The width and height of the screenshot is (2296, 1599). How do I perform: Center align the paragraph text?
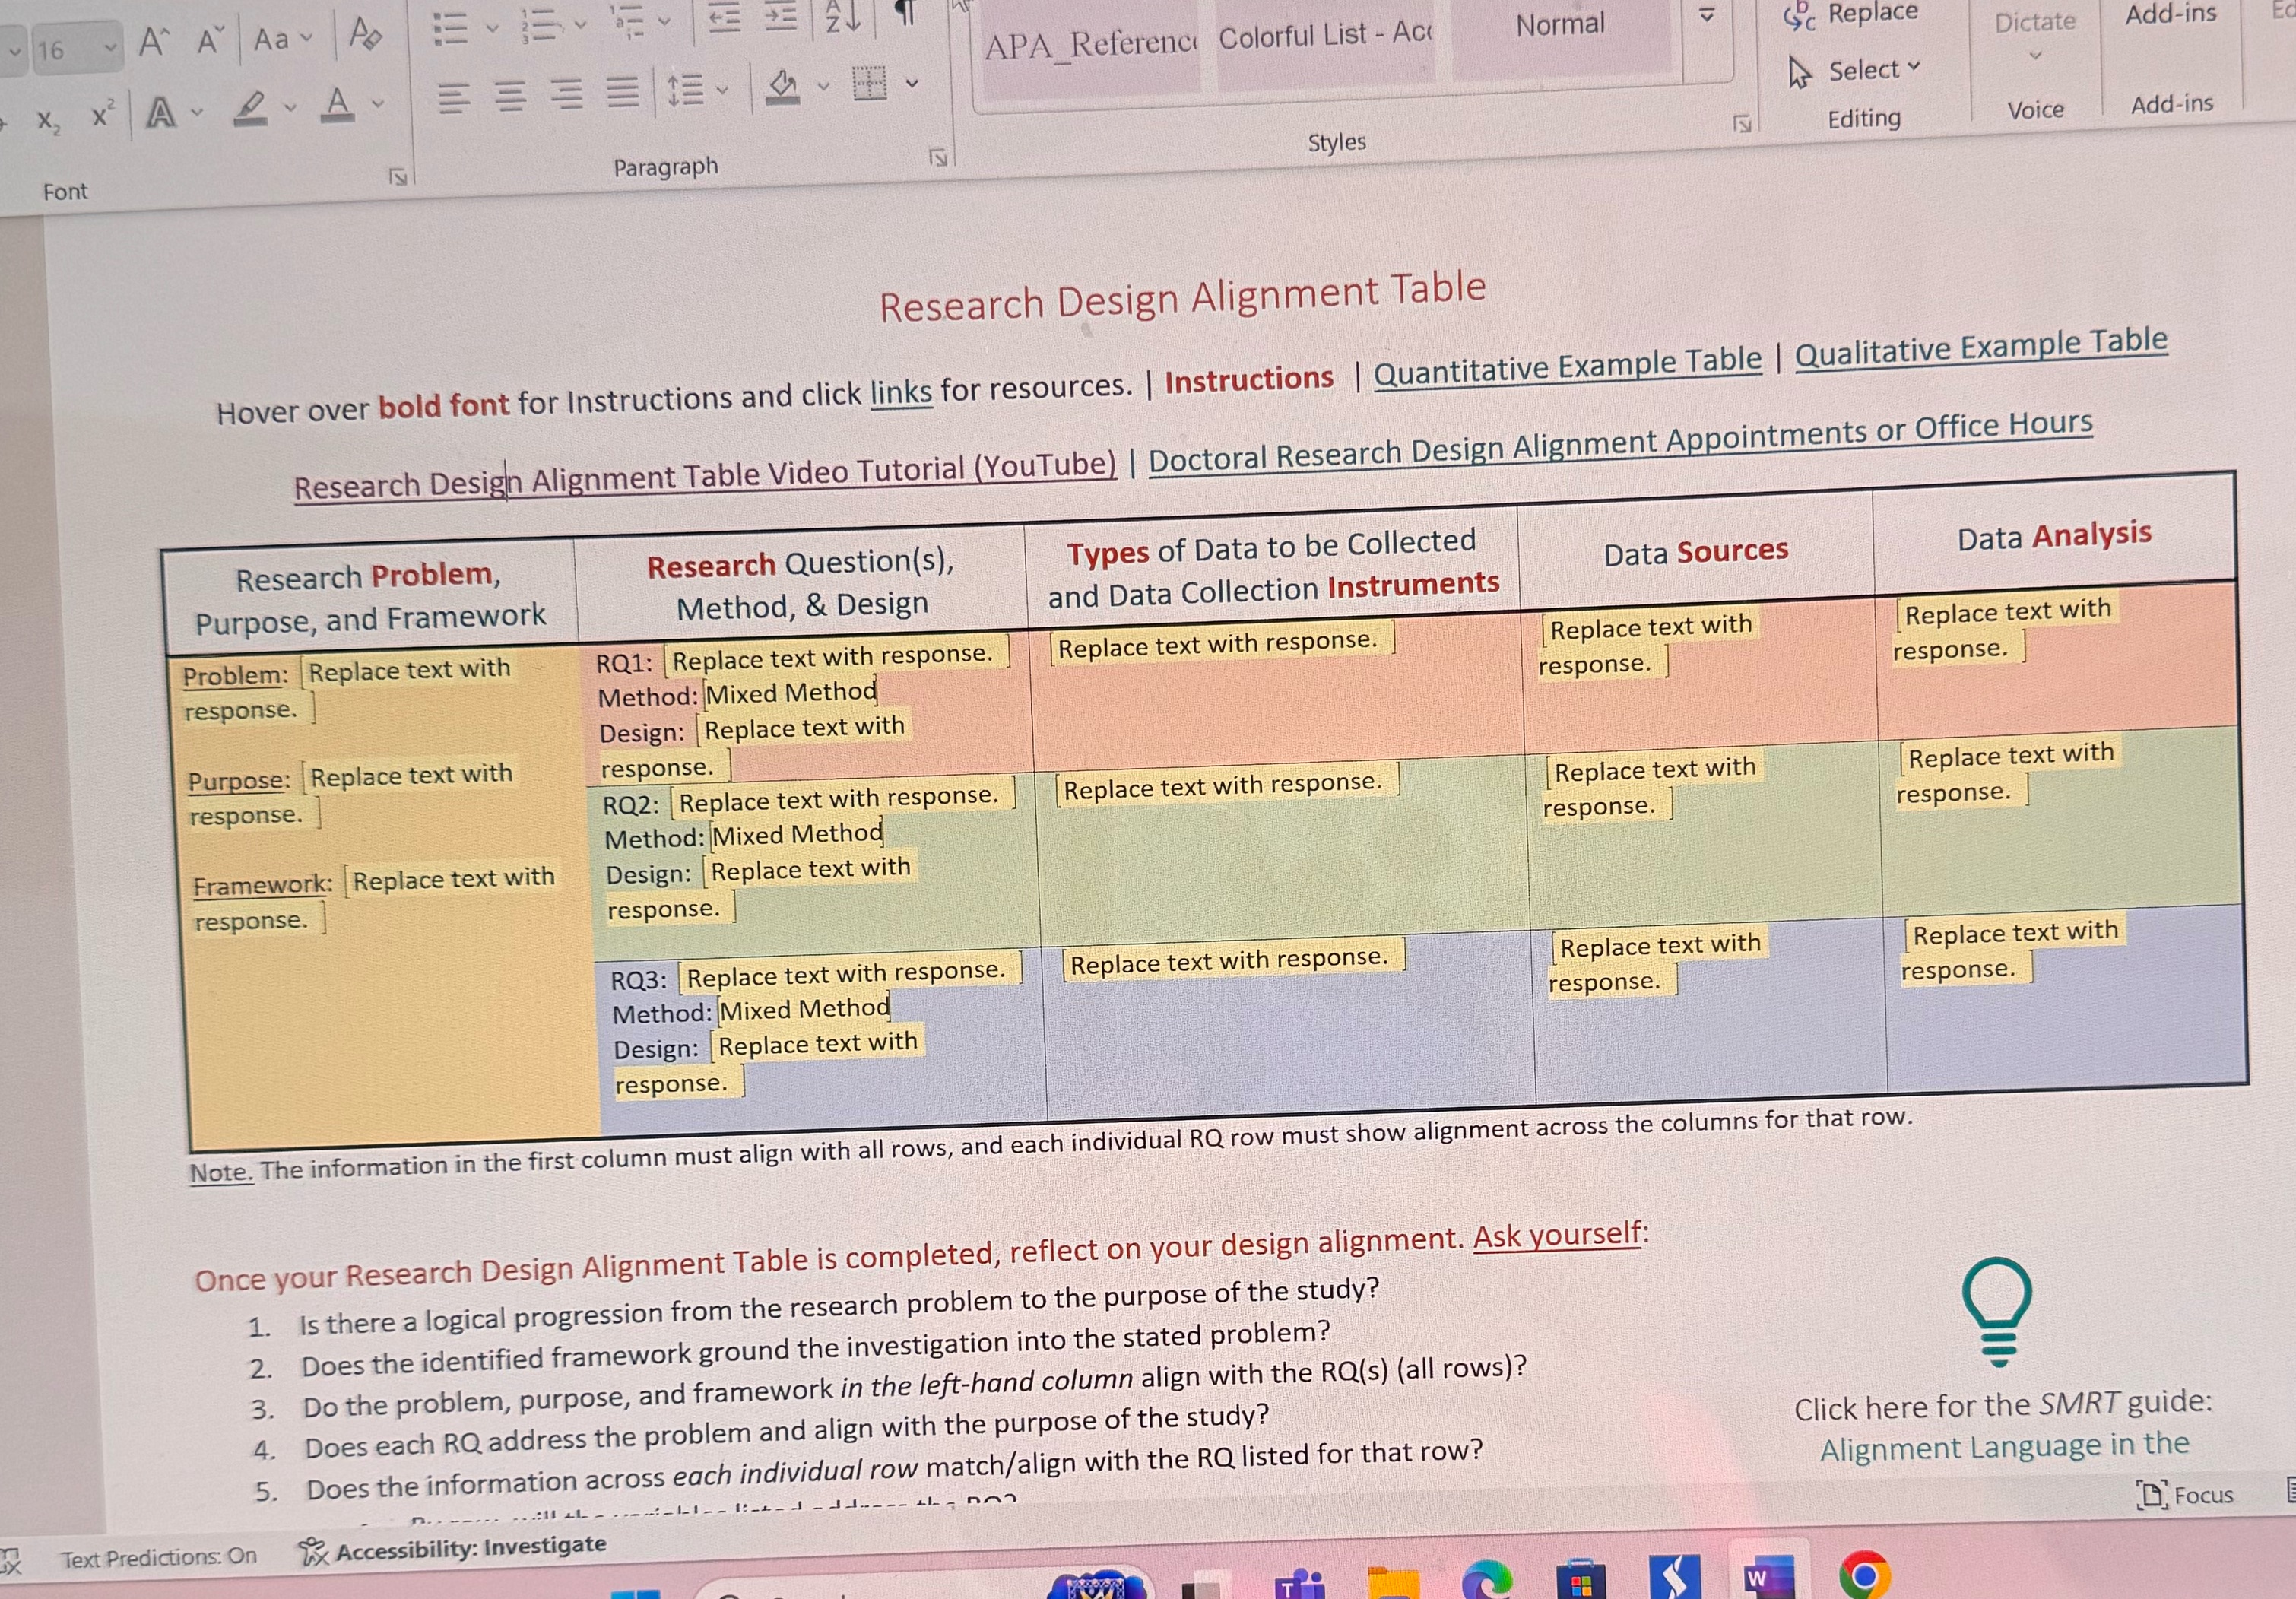coord(510,96)
